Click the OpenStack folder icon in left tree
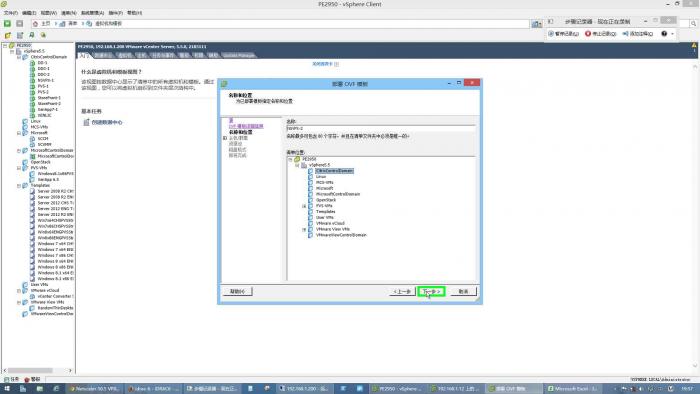The image size is (700, 394). 25,162
